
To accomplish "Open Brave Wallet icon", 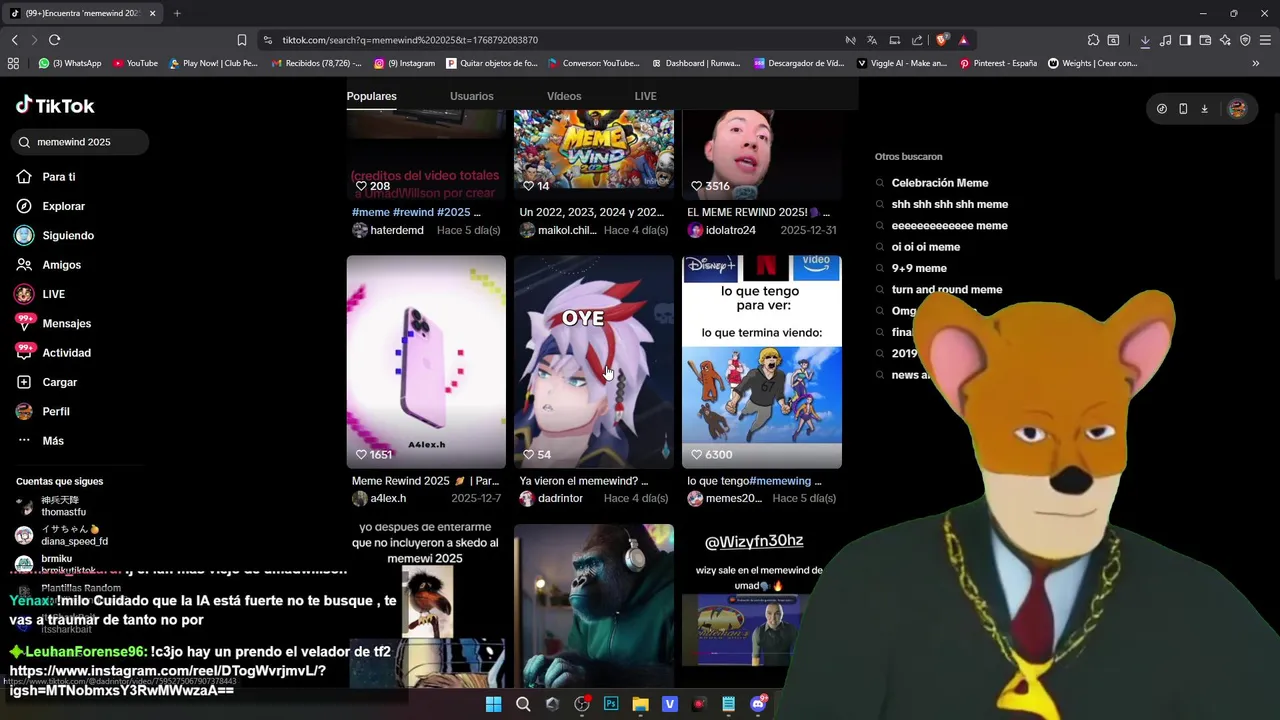I will point(1205,40).
